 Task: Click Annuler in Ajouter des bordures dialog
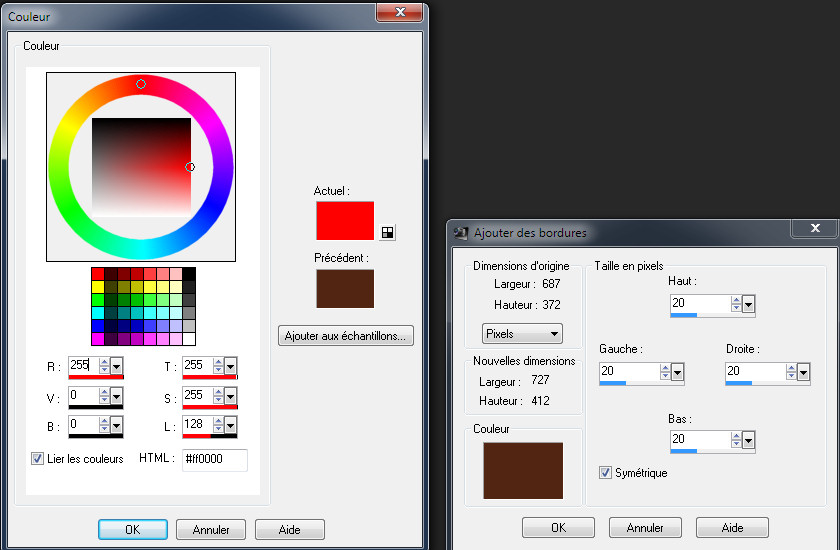644,527
